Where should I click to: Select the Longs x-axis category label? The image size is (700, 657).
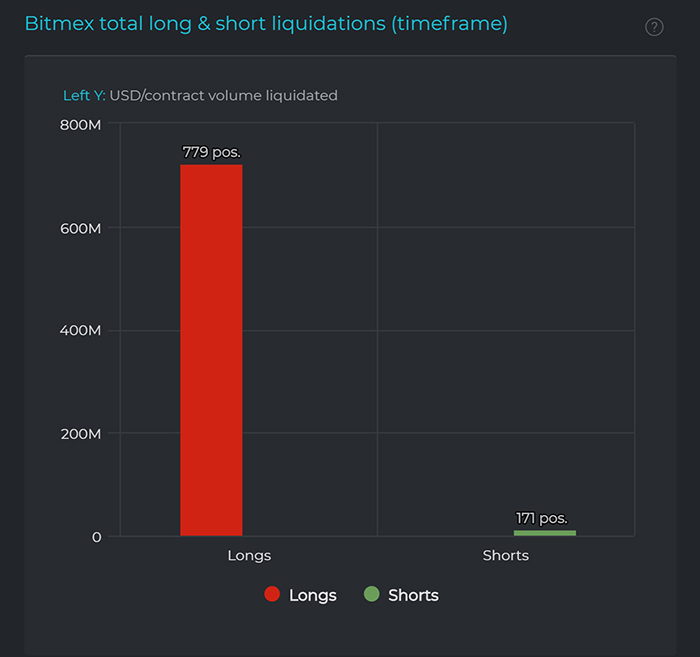(249, 555)
